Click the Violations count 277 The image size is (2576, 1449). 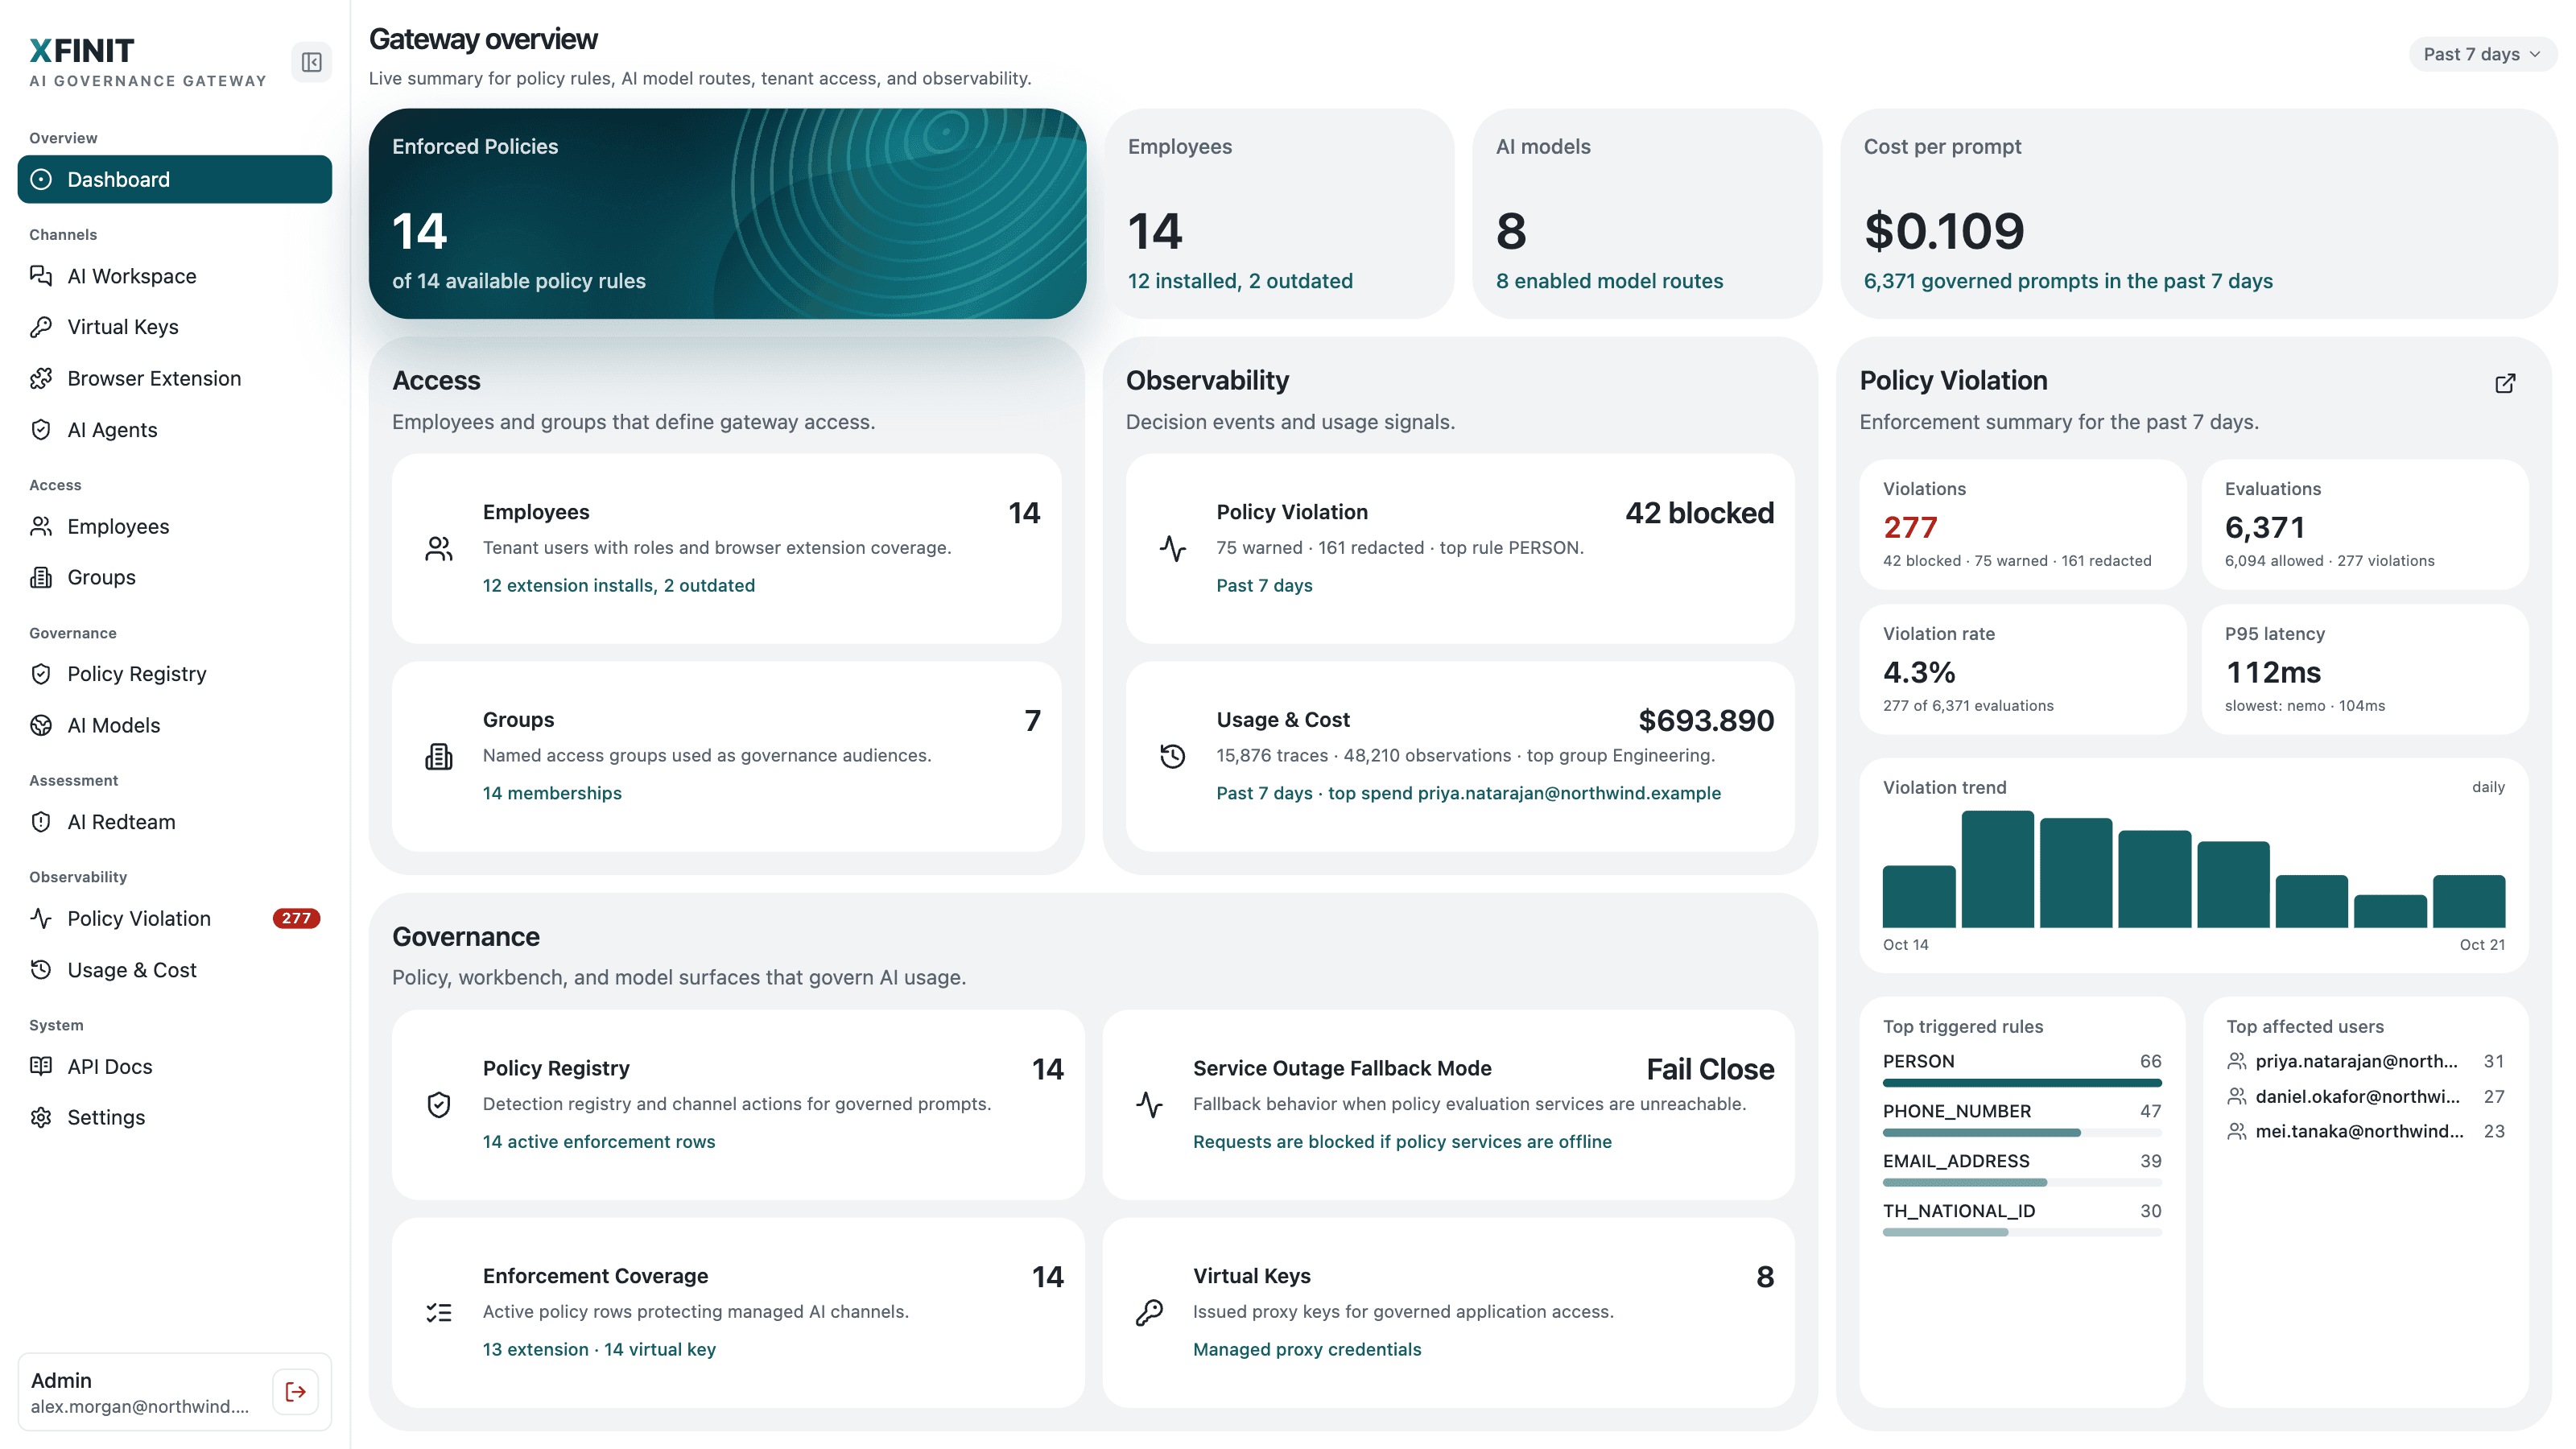tap(1910, 527)
